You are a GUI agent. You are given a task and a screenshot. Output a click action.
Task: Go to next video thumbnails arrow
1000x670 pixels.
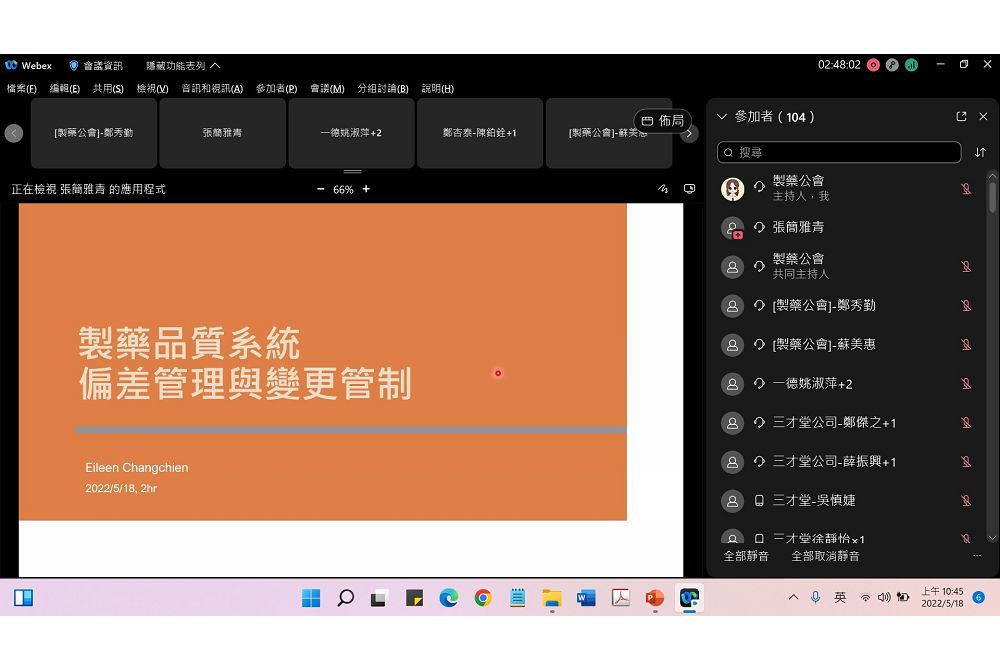[689, 133]
